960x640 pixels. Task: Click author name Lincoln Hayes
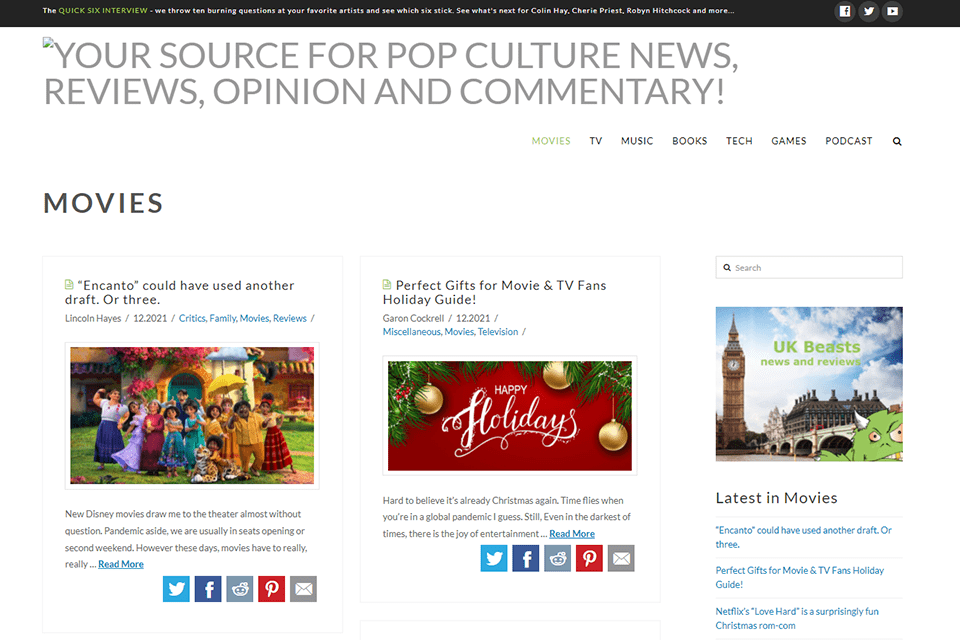point(93,318)
